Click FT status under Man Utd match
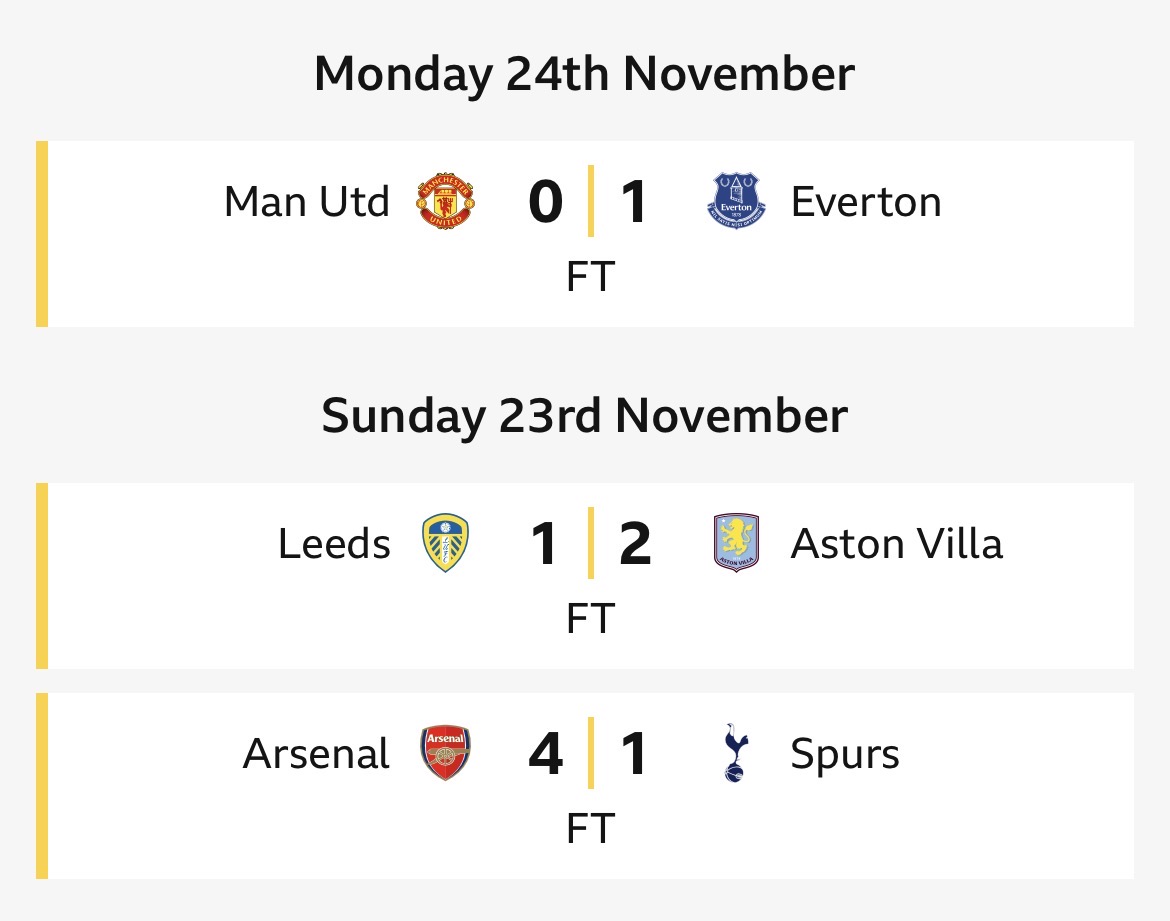Image resolution: width=1170 pixels, height=921 pixels. point(589,277)
